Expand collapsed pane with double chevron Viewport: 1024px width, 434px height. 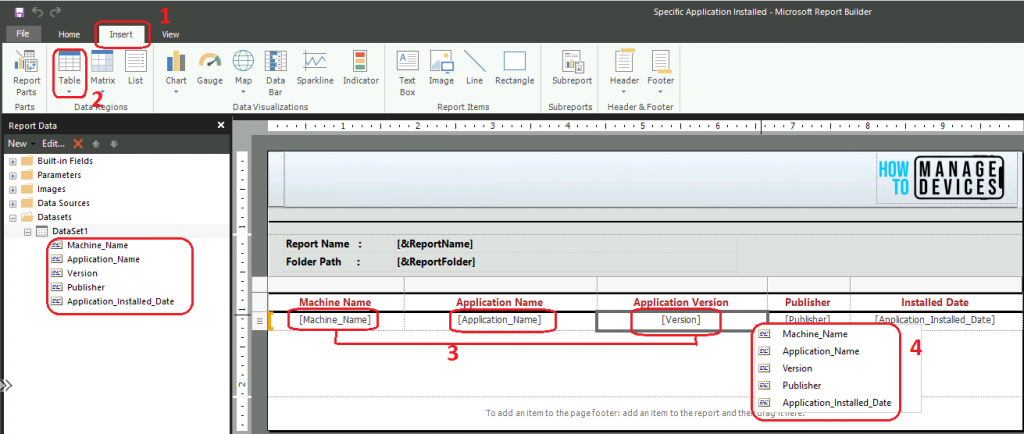click(6, 385)
